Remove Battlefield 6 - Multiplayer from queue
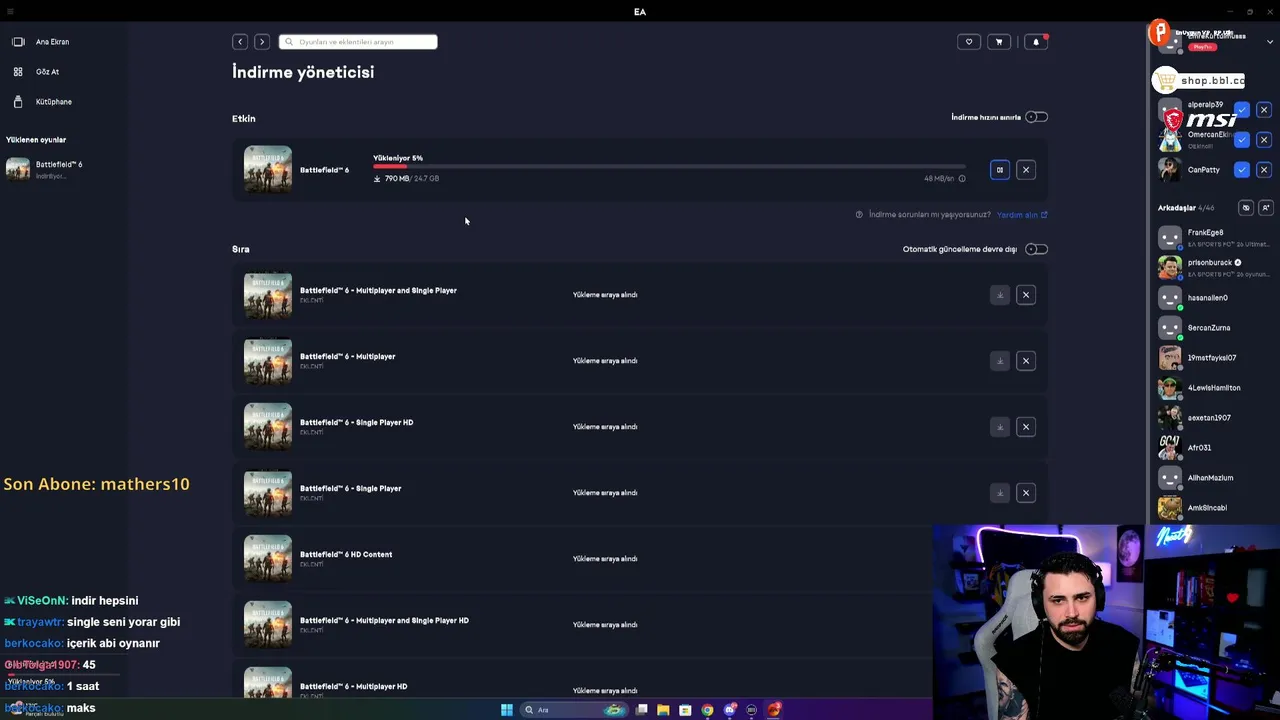1280x720 pixels. click(x=1026, y=361)
